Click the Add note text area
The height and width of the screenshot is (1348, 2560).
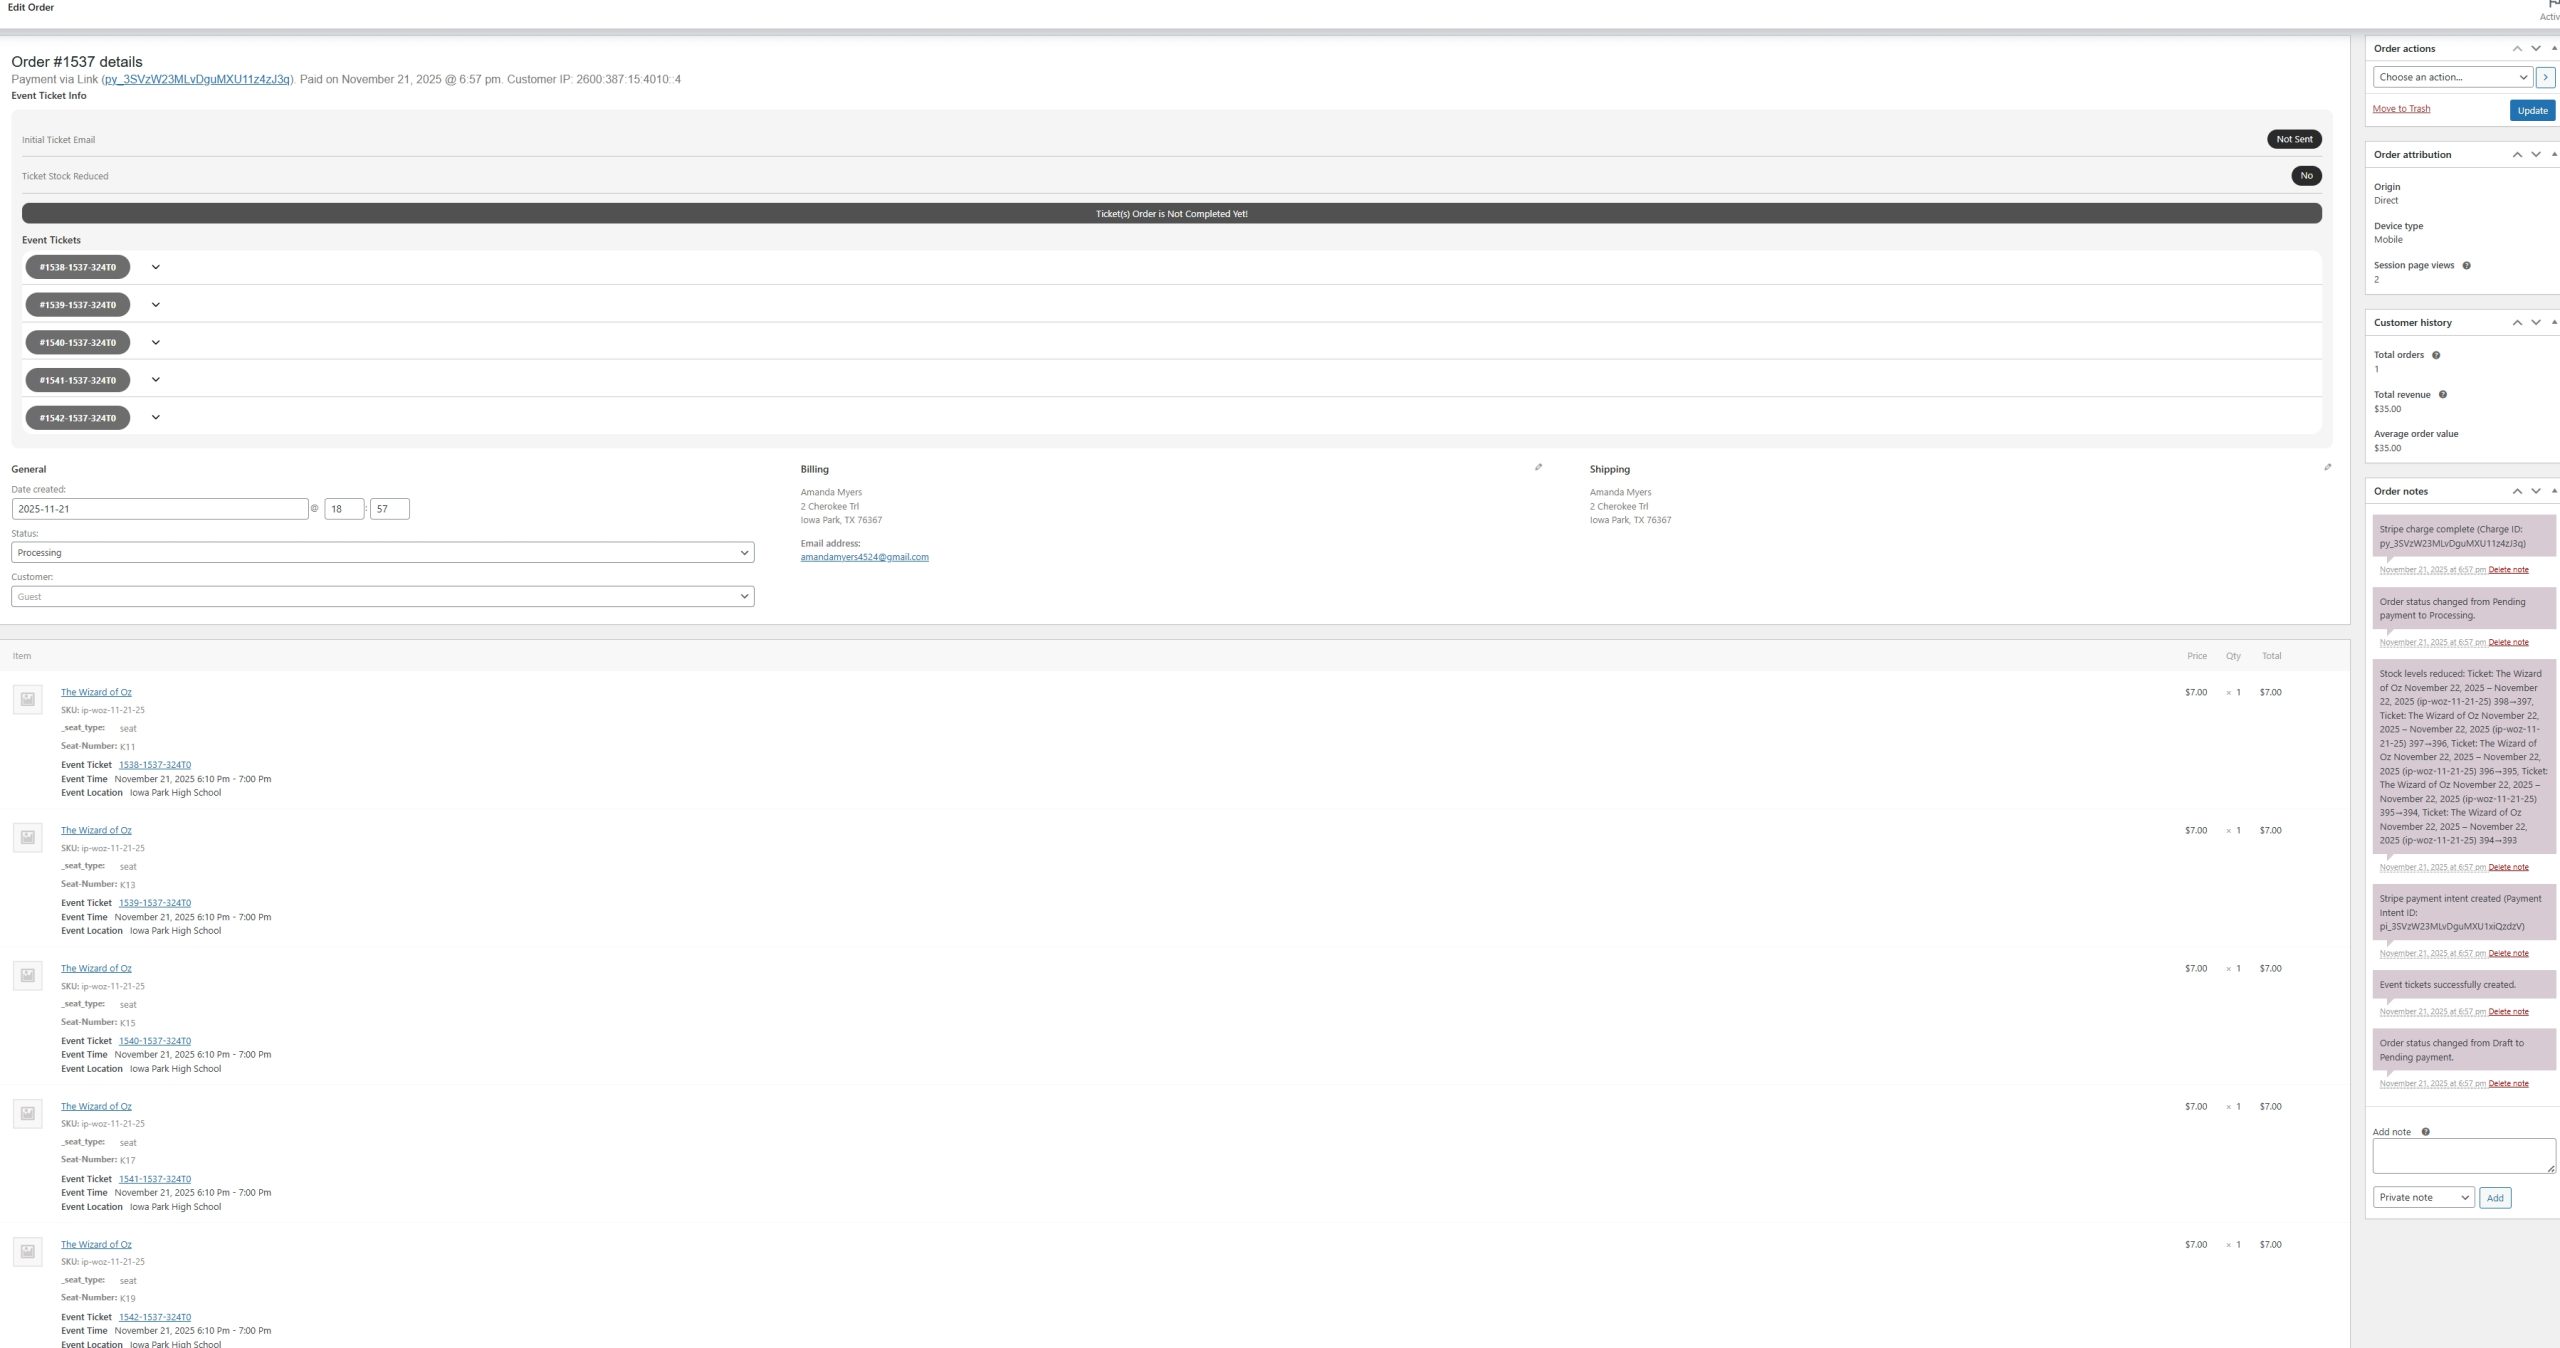tap(2463, 1156)
